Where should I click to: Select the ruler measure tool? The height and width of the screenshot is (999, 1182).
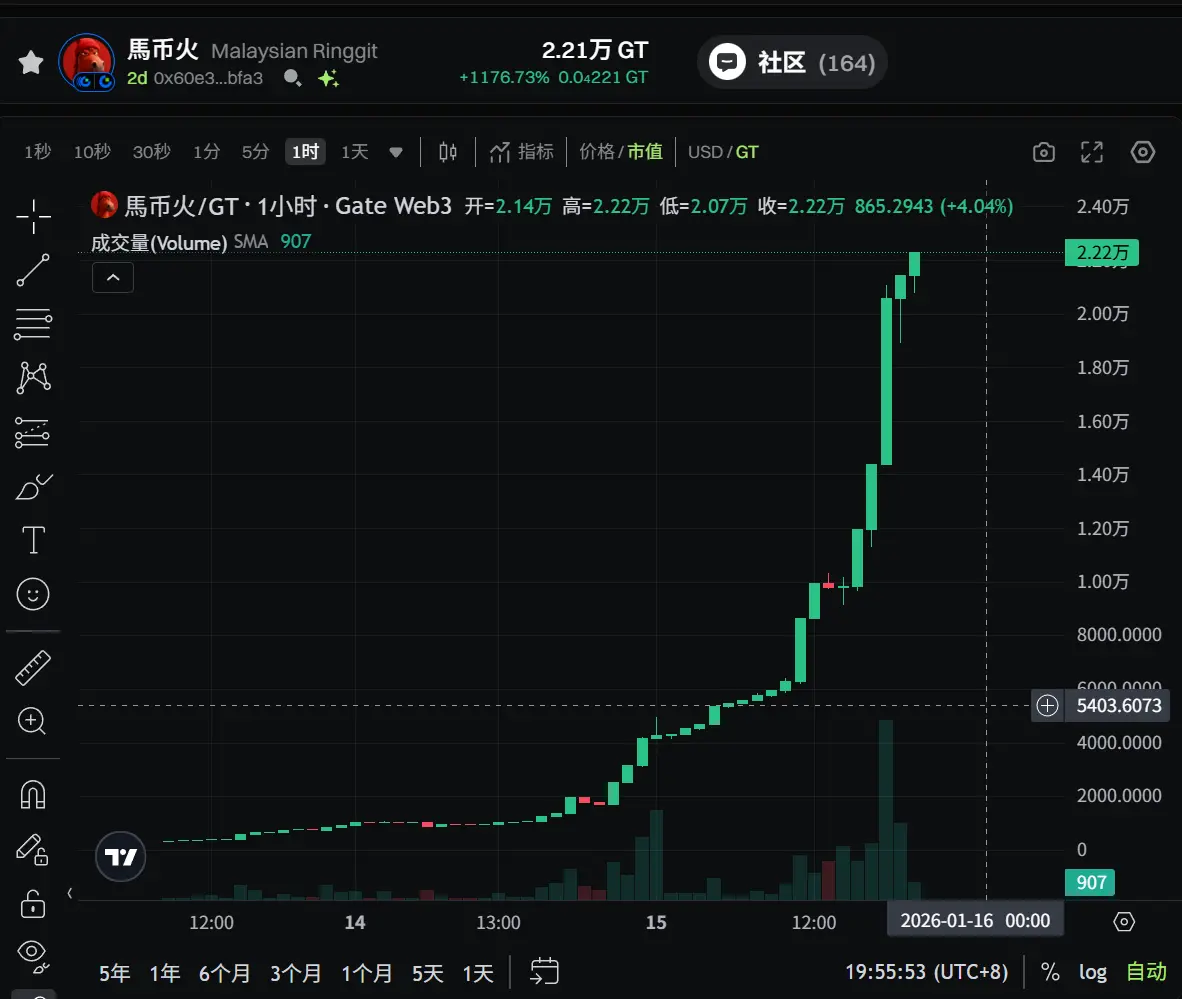[33, 668]
